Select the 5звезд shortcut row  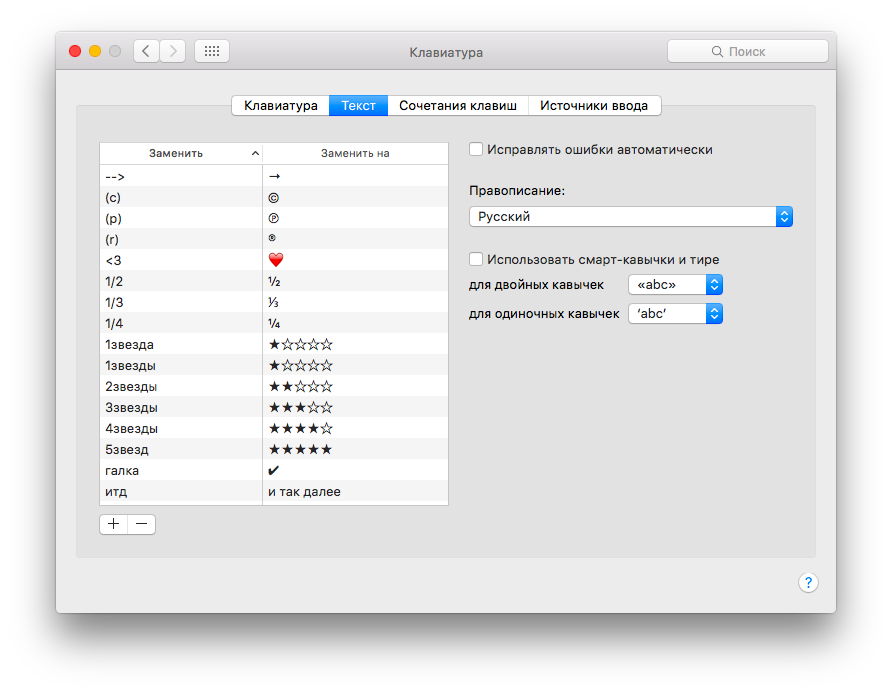tap(274, 450)
